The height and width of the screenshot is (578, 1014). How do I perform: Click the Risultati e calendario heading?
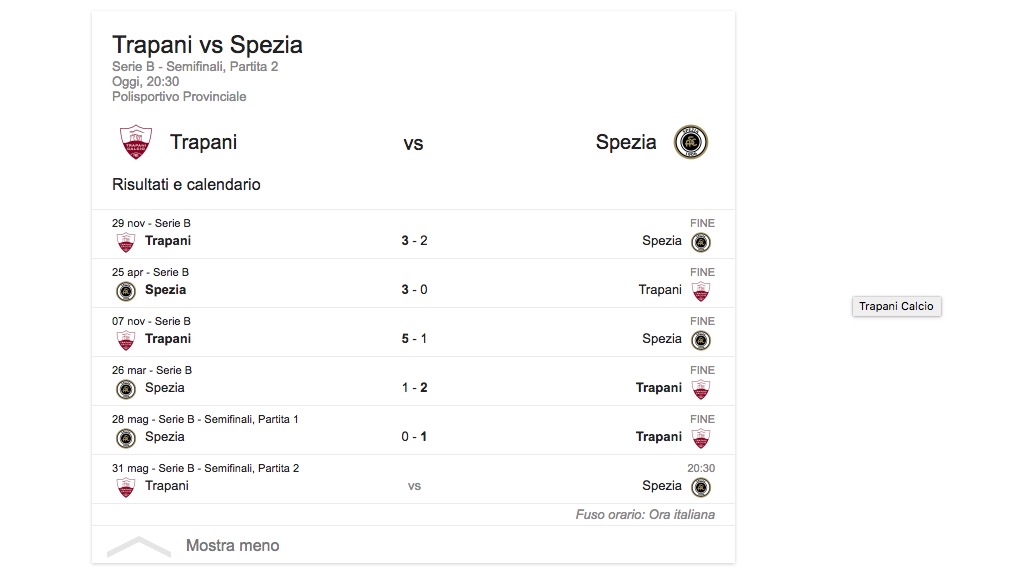point(186,185)
